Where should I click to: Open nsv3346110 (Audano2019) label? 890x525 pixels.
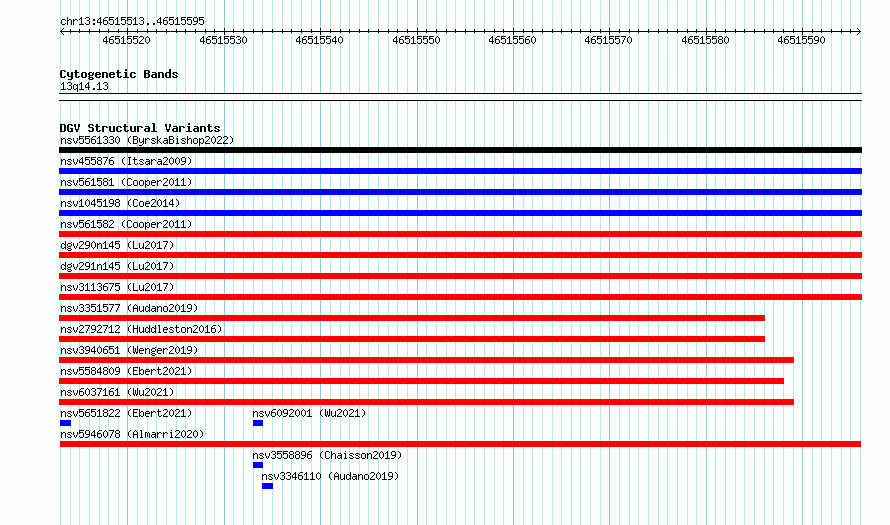click(x=330, y=476)
